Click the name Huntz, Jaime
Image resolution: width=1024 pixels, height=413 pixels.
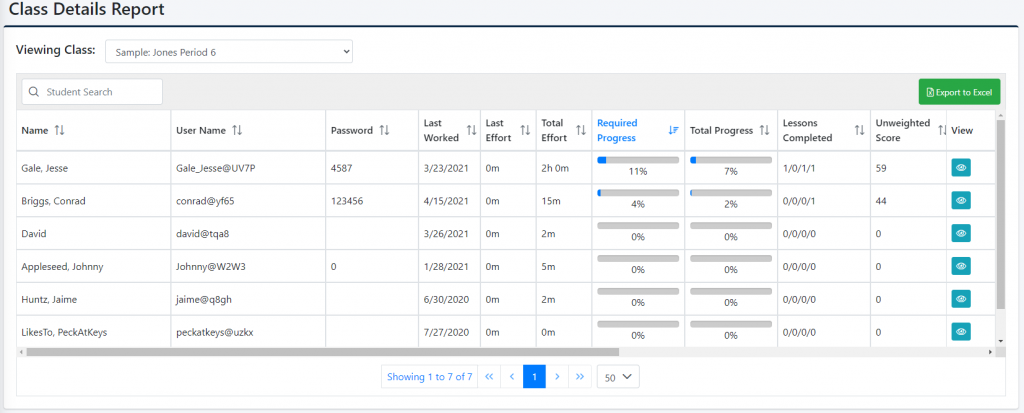(x=50, y=299)
